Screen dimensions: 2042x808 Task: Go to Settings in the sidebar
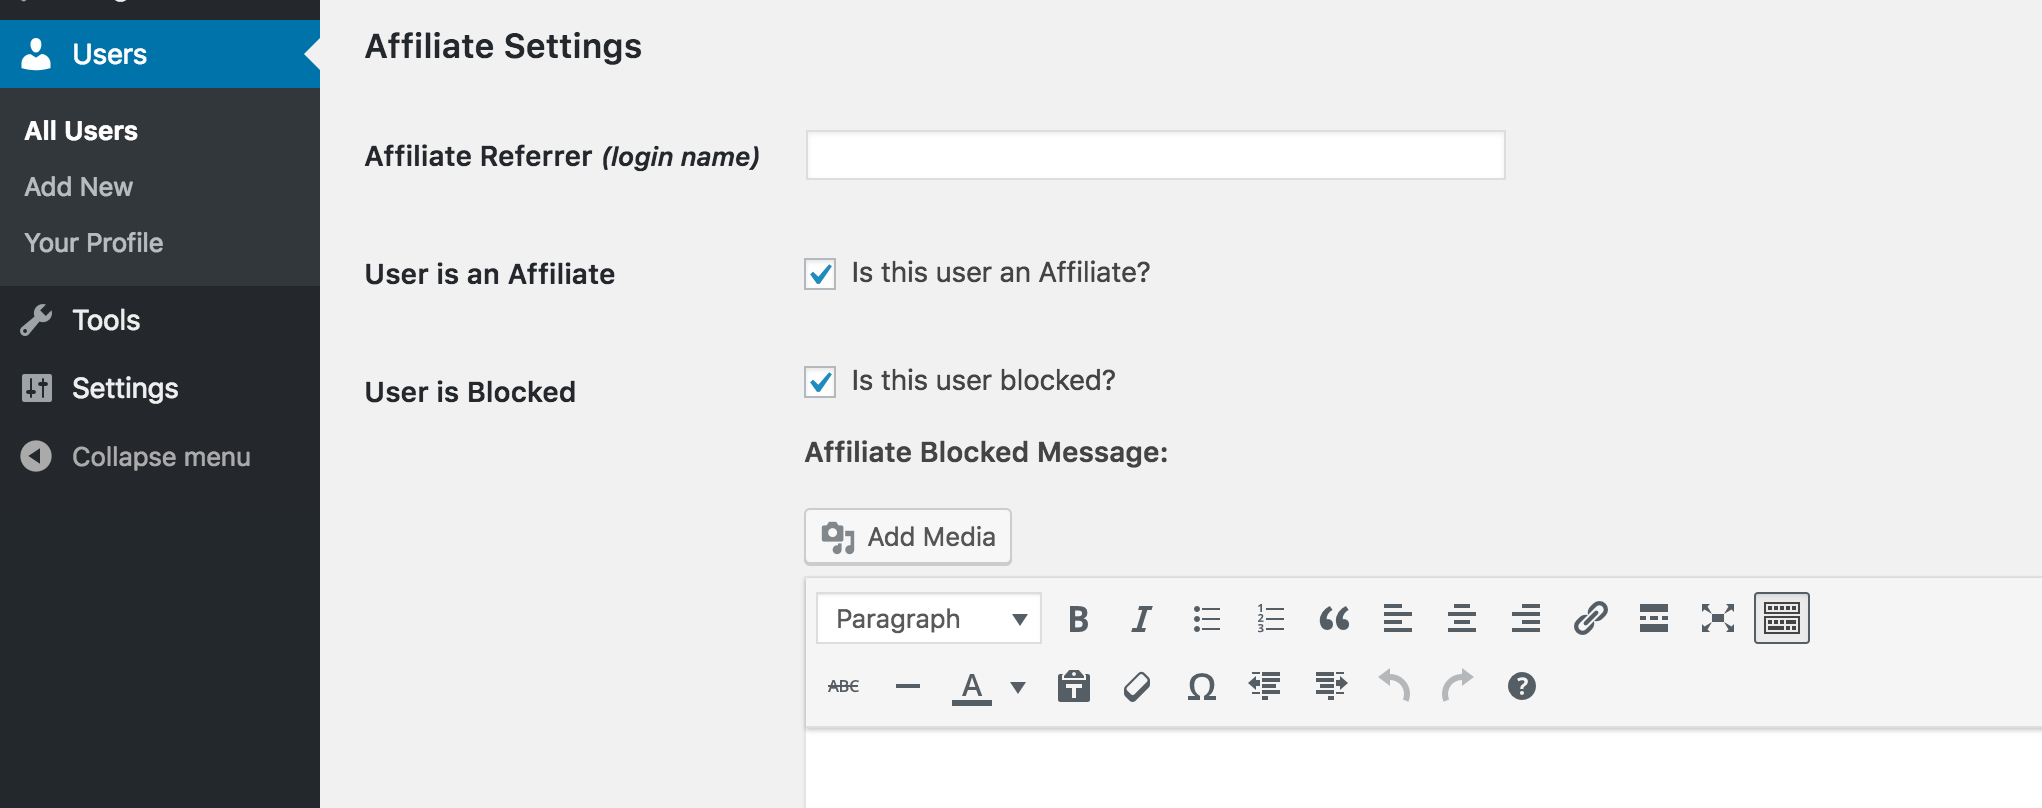click(124, 388)
